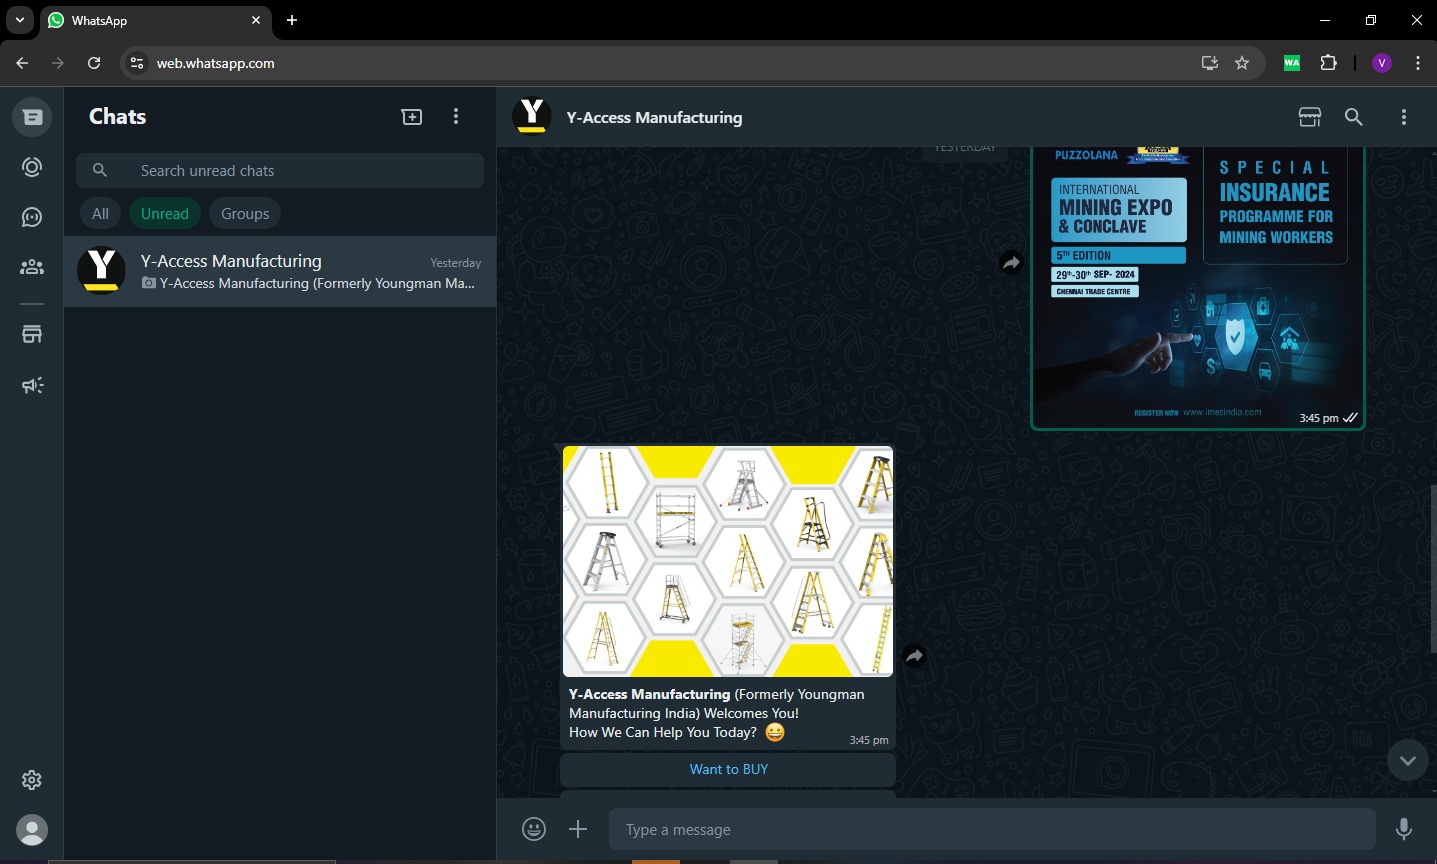
Task: Open the emoji picker
Action: 534,829
